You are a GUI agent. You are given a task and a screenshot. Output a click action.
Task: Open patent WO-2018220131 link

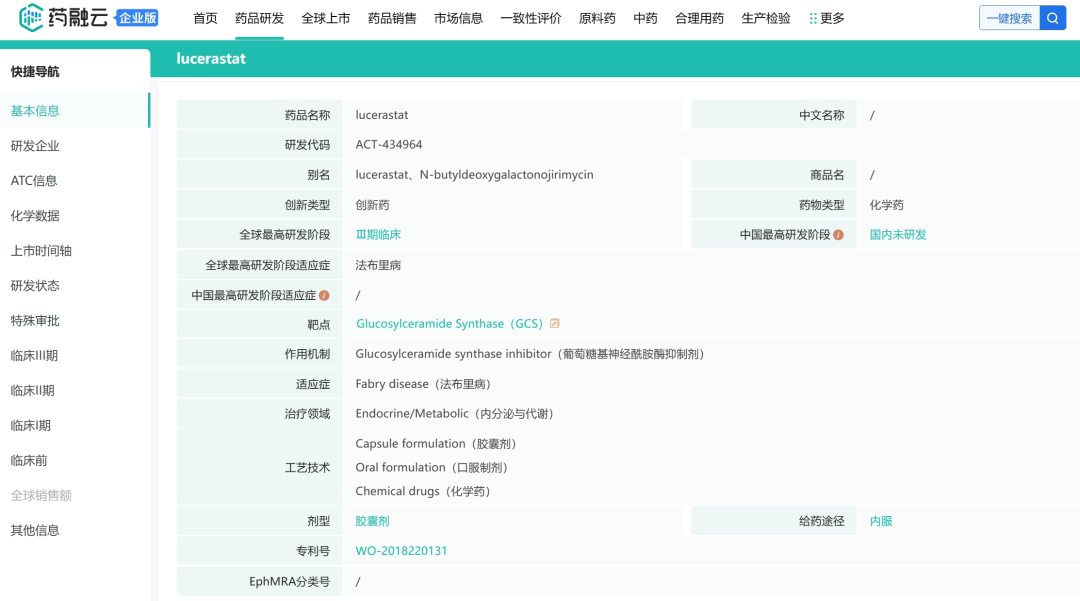click(x=401, y=551)
